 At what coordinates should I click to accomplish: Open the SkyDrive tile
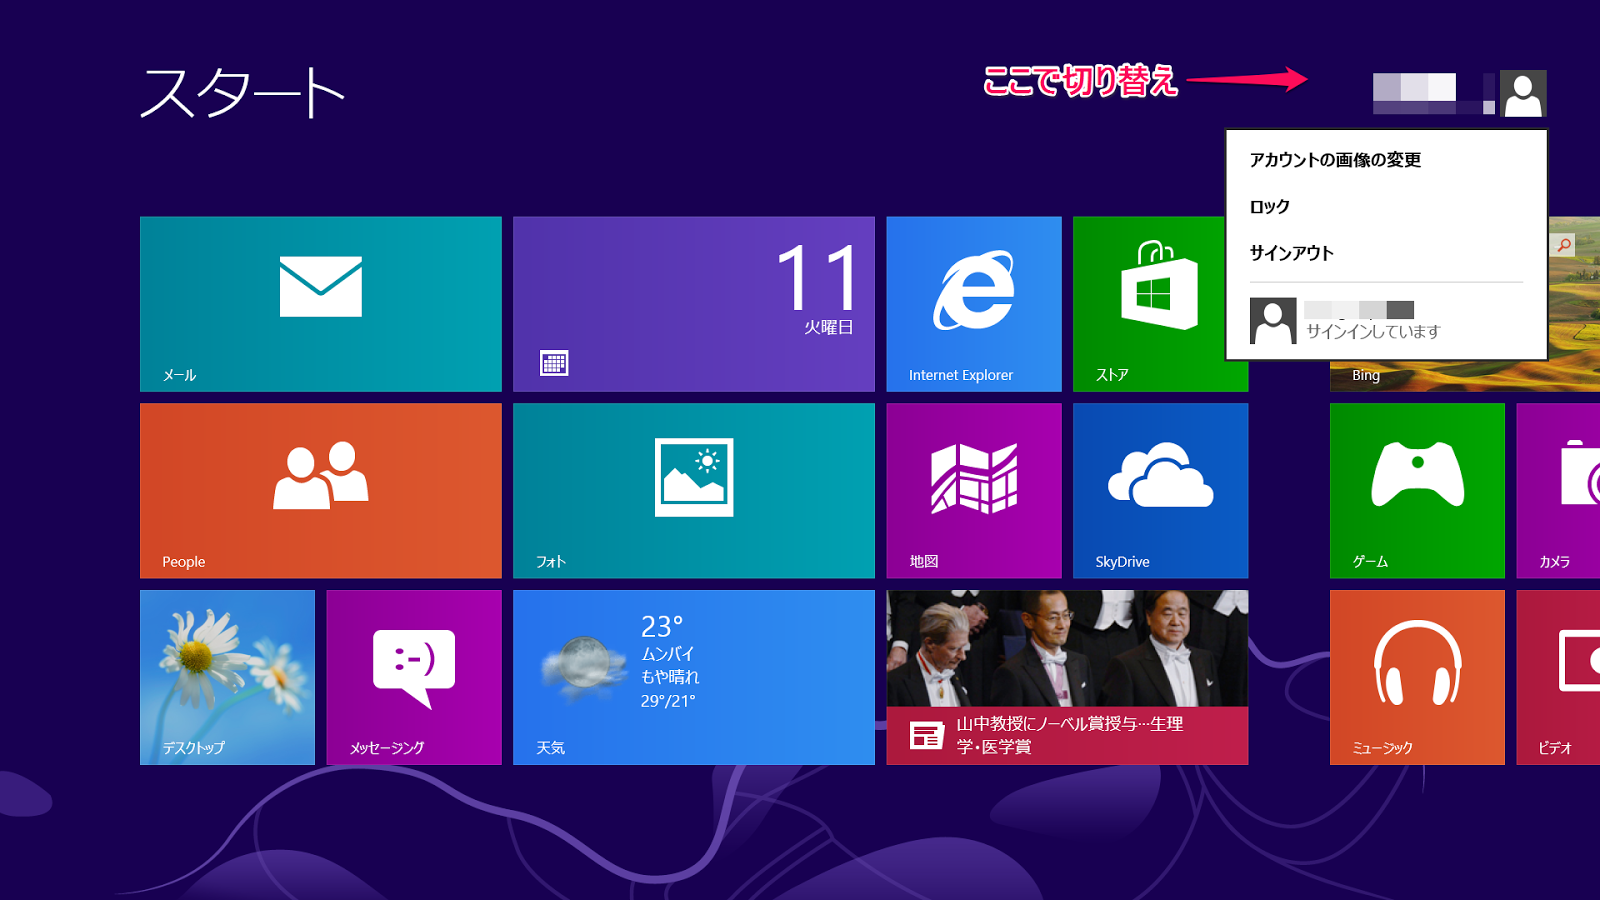coord(1160,491)
